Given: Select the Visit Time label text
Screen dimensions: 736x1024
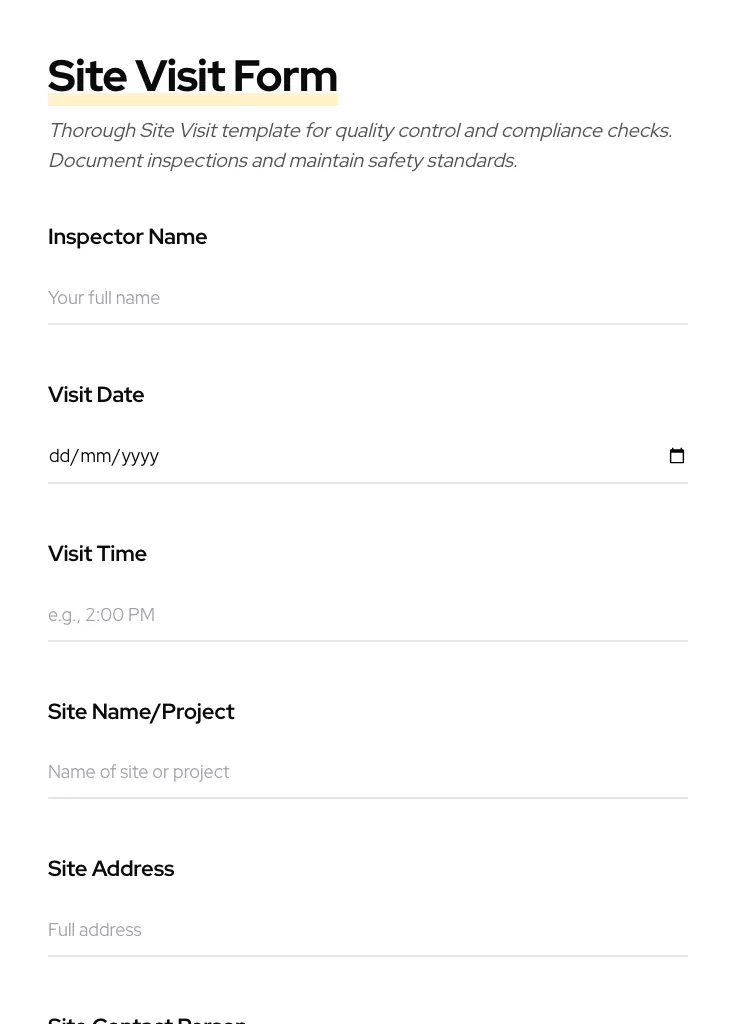Looking at the screenshot, I should (x=97, y=553).
